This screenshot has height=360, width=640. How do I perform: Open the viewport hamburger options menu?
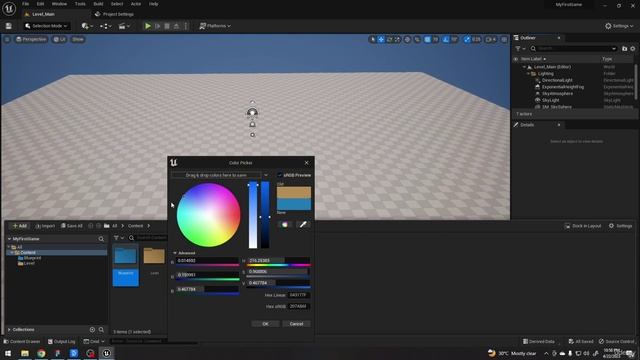(7, 39)
